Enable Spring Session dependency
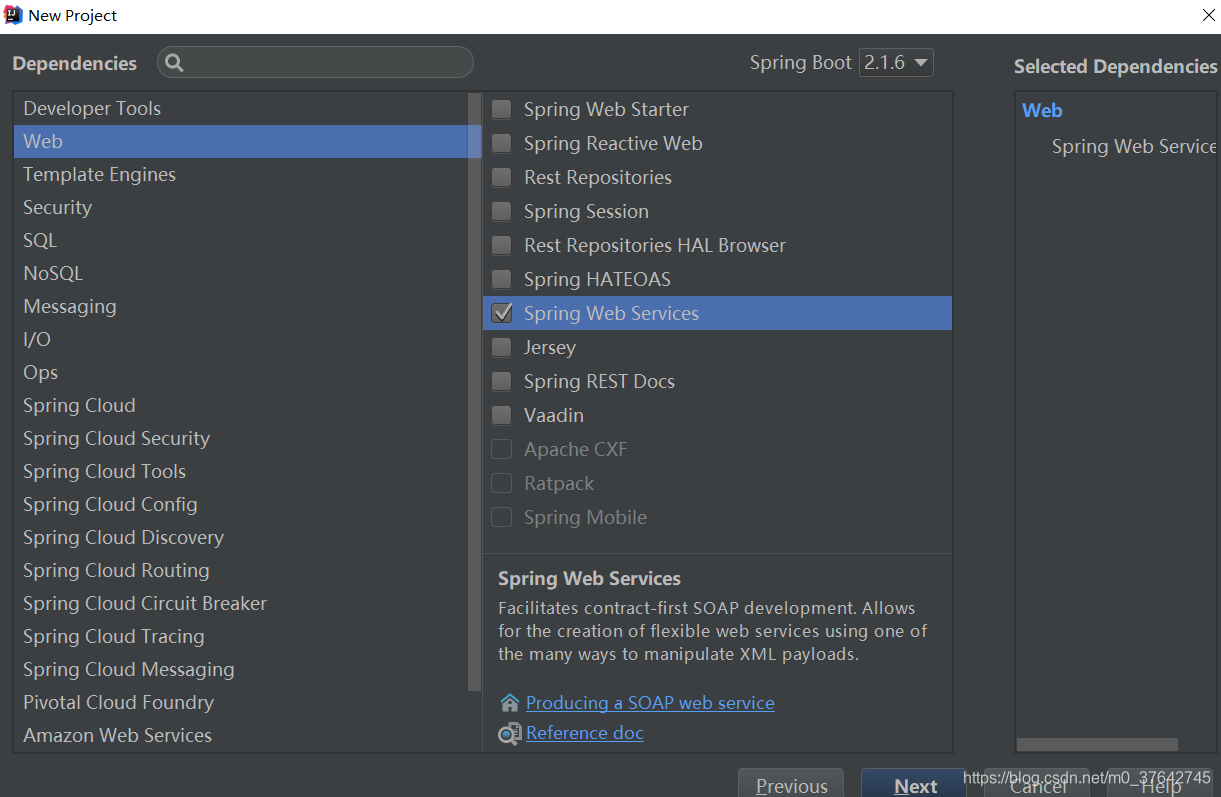The image size is (1221, 797). click(x=502, y=211)
